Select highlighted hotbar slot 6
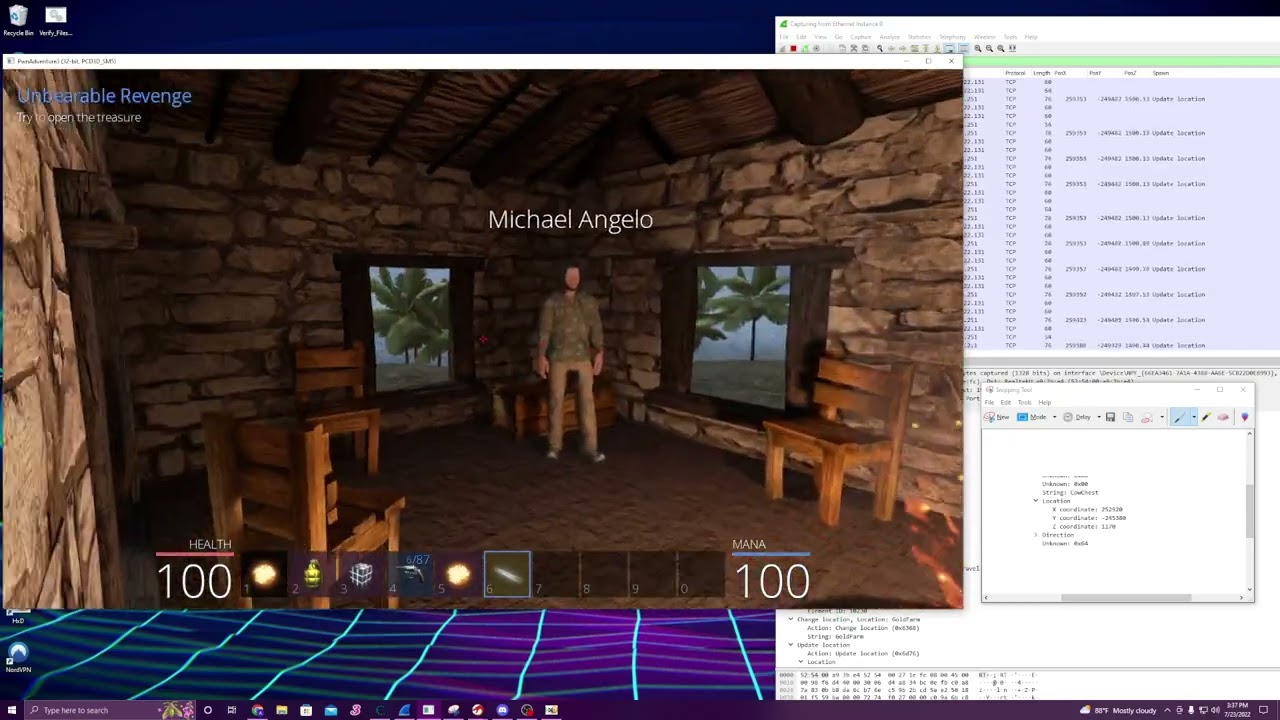The height and width of the screenshot is (720, 1280). pyautogui.click(x=507, y=575)
